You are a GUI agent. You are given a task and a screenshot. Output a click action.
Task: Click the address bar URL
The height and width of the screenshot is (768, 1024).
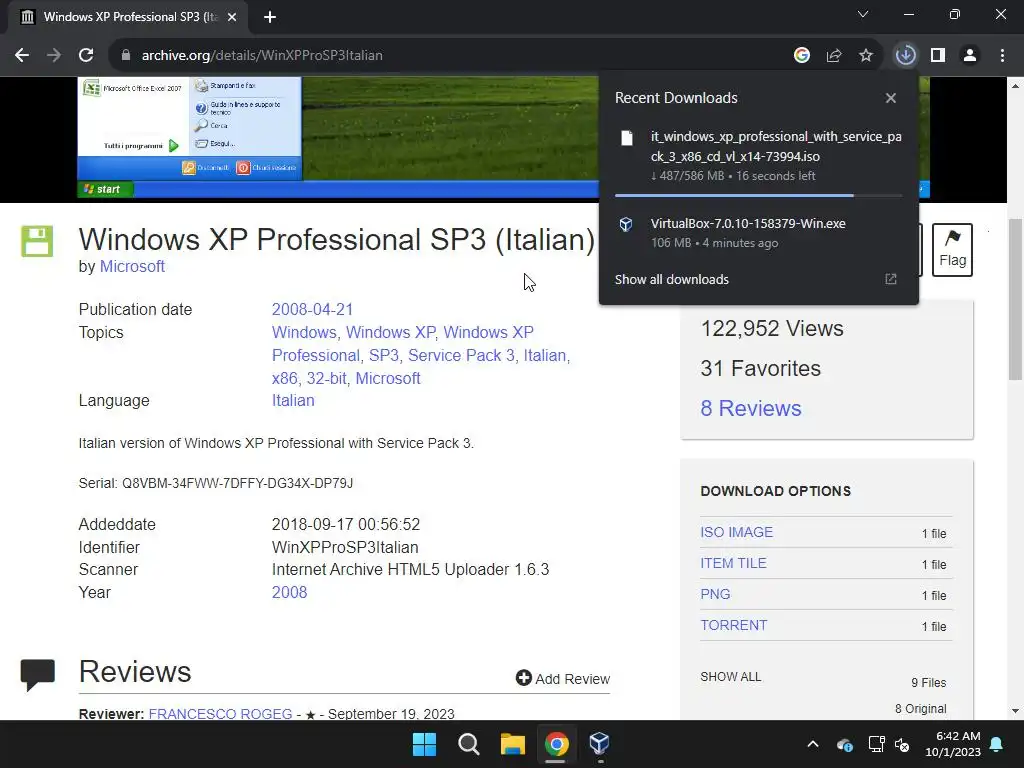(x=262, y=56)
